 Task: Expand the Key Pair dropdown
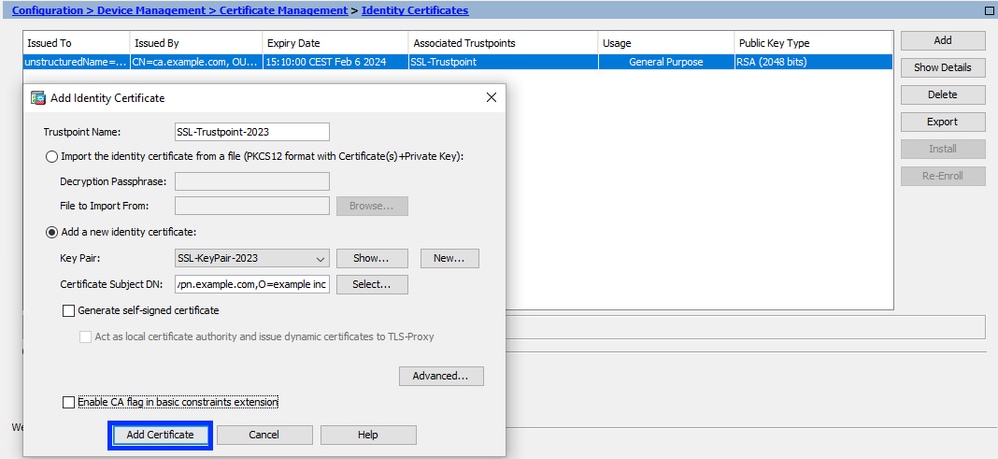coord(320,258)
